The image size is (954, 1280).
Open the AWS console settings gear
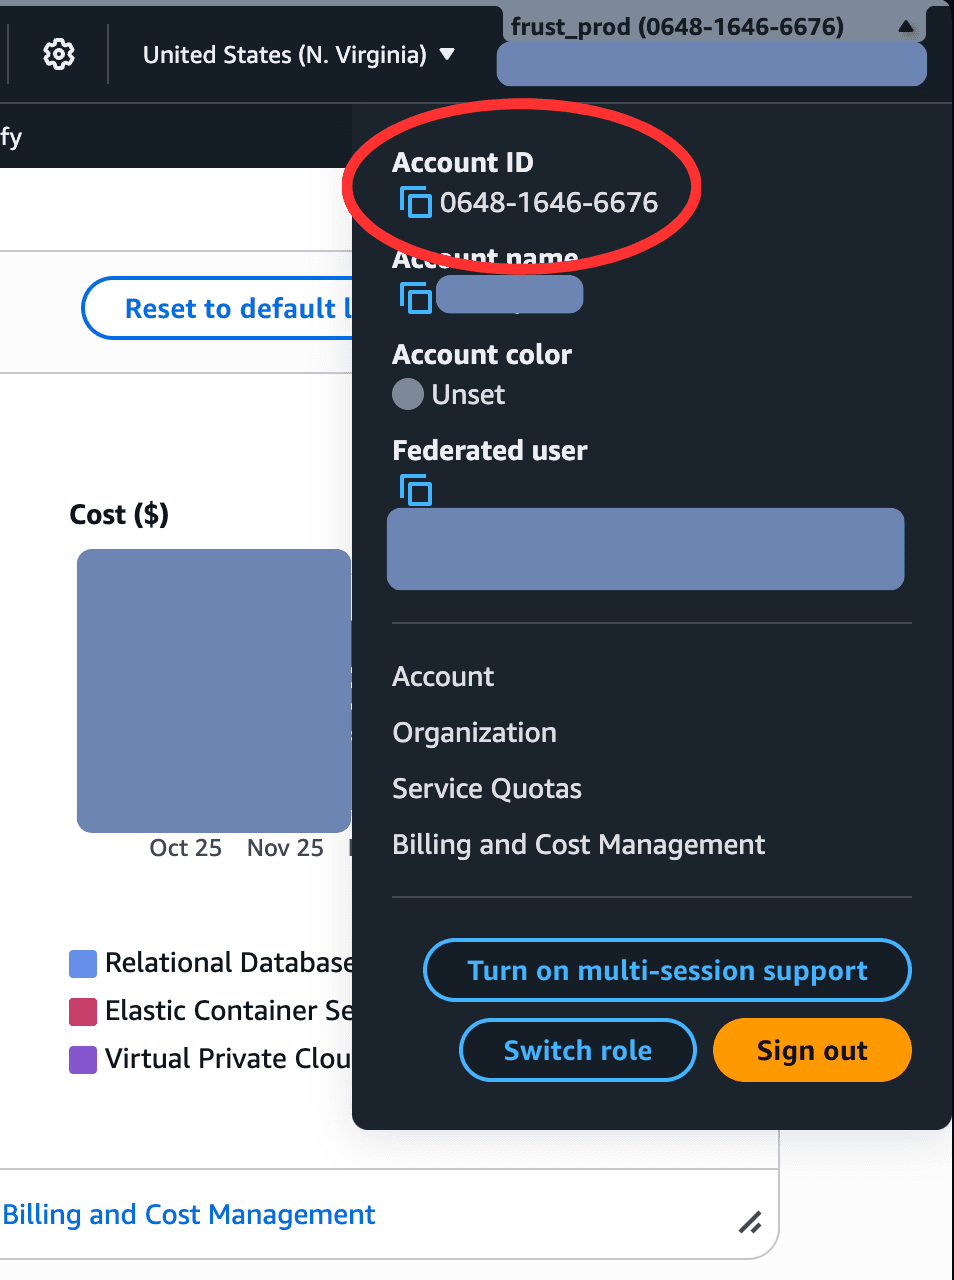point(58,55)
